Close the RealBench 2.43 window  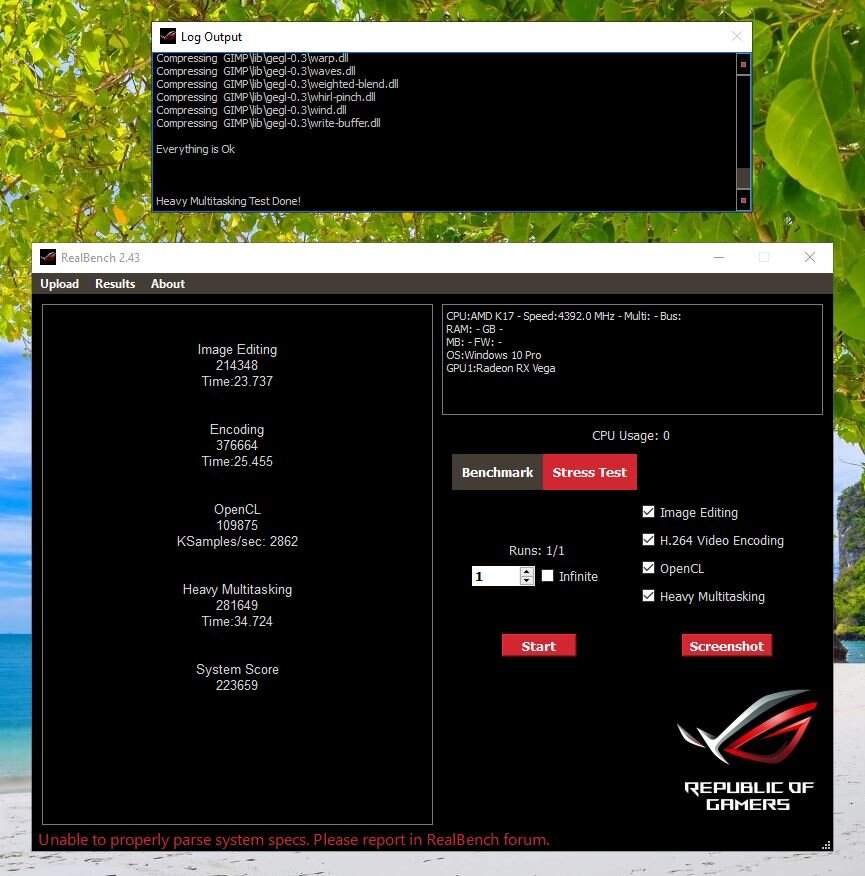click(x=810, y=257)
